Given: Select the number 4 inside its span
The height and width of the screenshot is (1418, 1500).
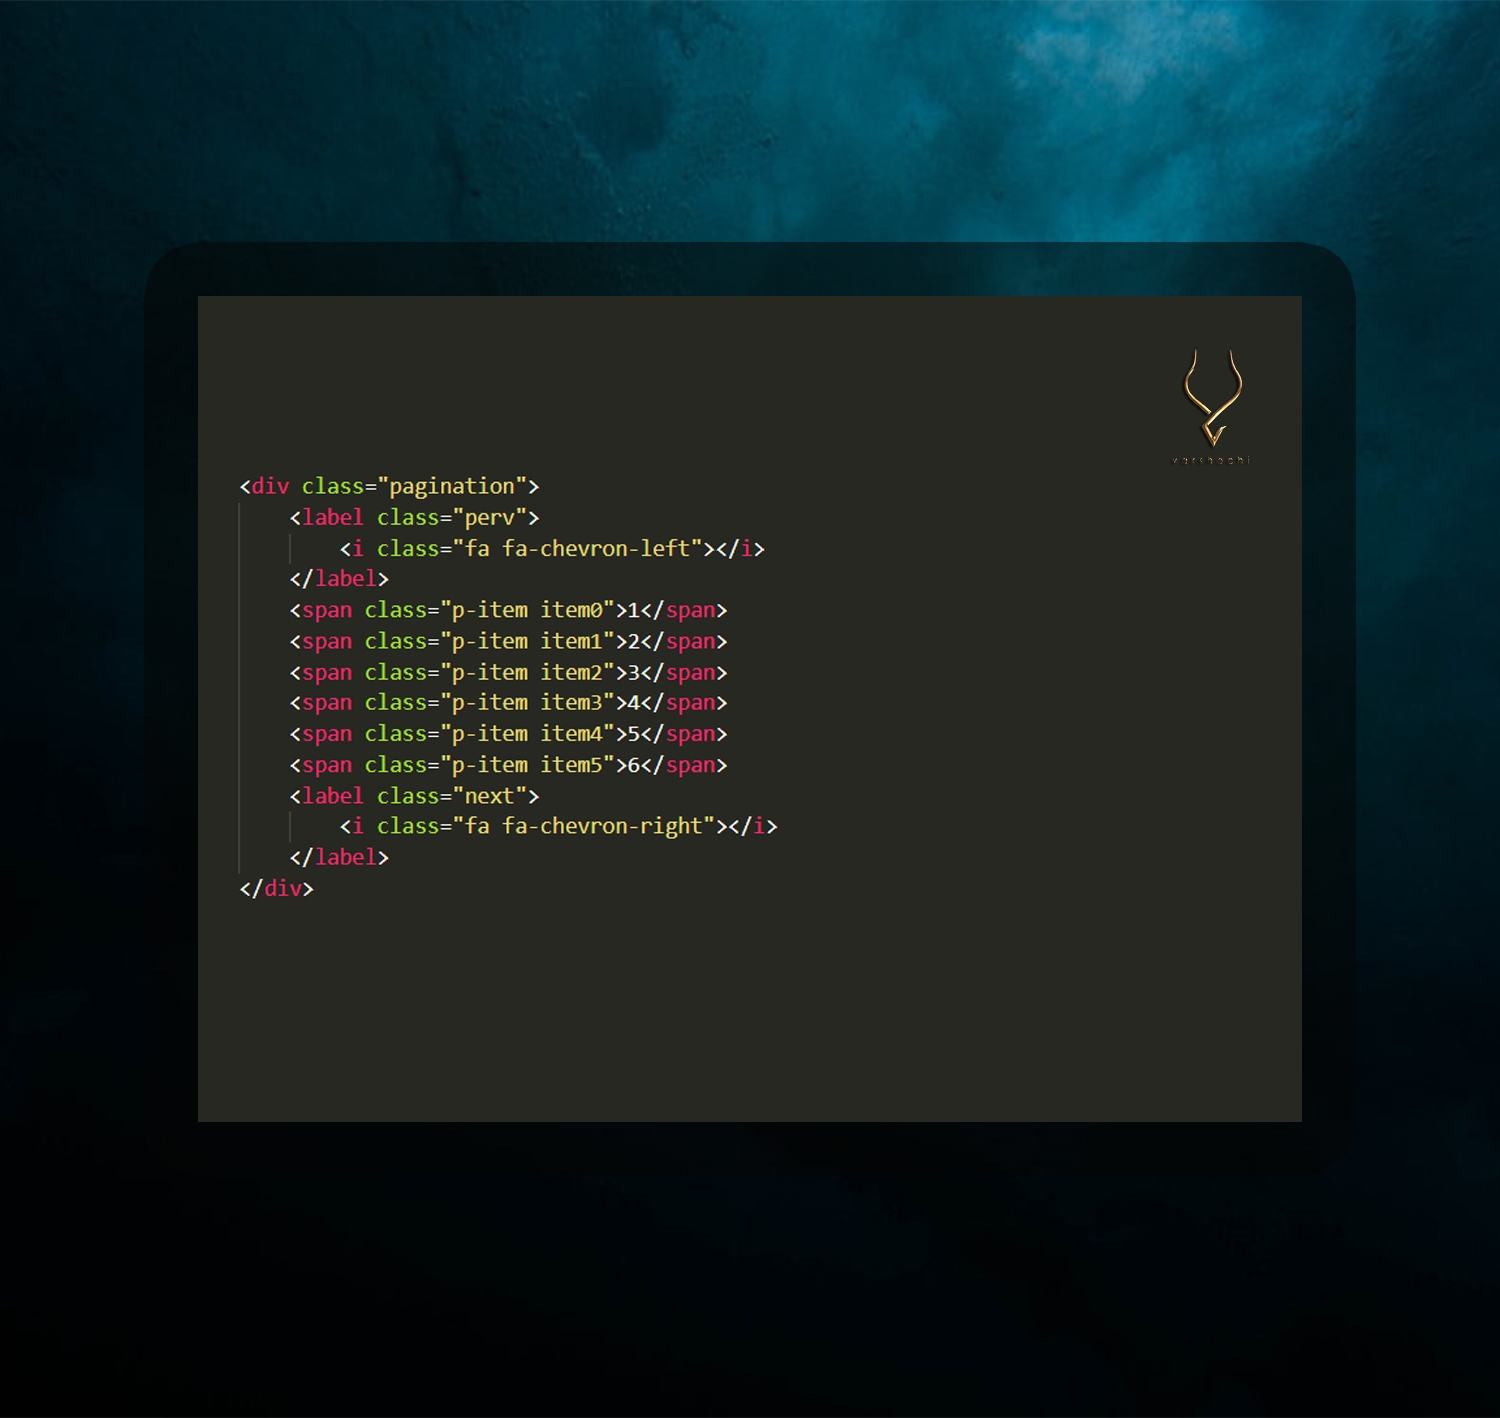Looking at the screenshot, I should coord(632,702).
